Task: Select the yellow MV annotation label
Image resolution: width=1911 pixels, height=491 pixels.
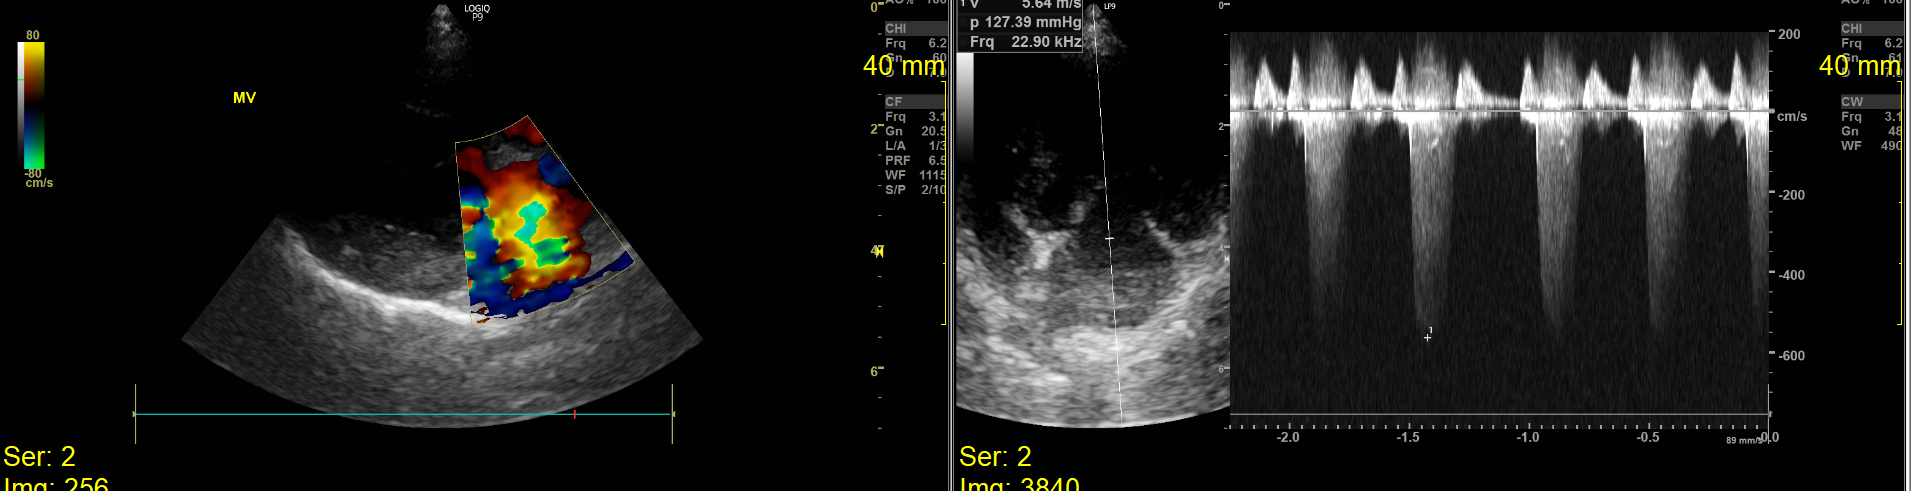Action: point(244,98)
